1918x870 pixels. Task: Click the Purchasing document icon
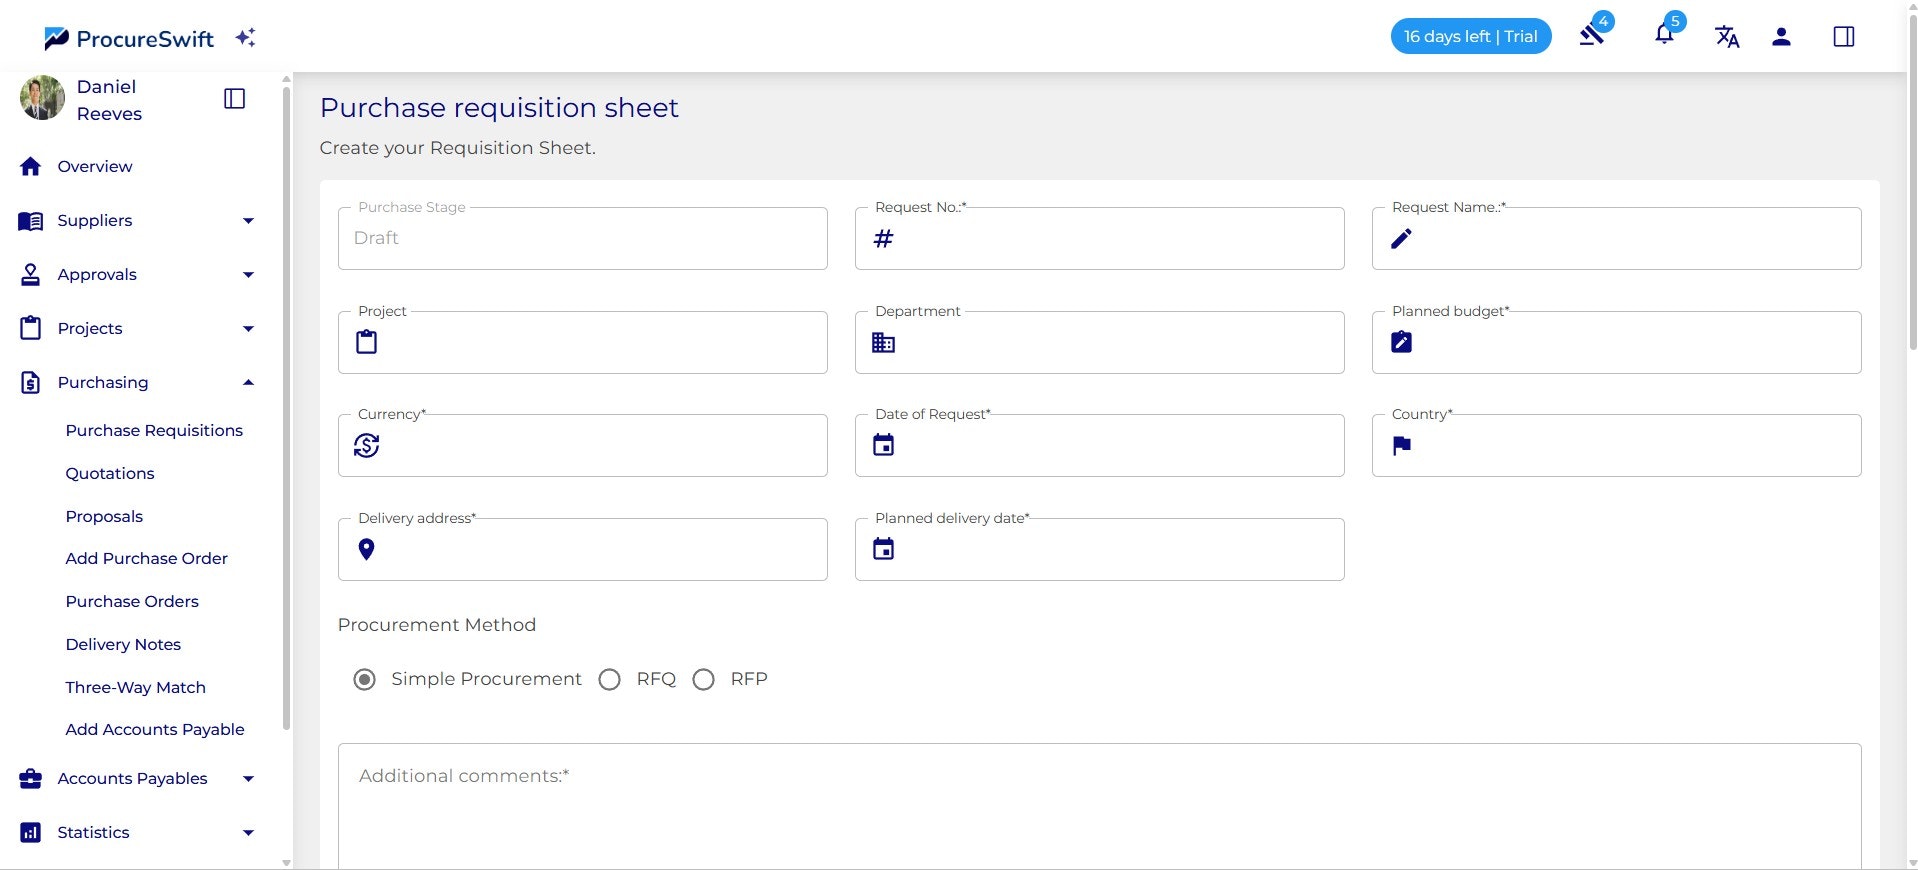[x=31, y=382]
